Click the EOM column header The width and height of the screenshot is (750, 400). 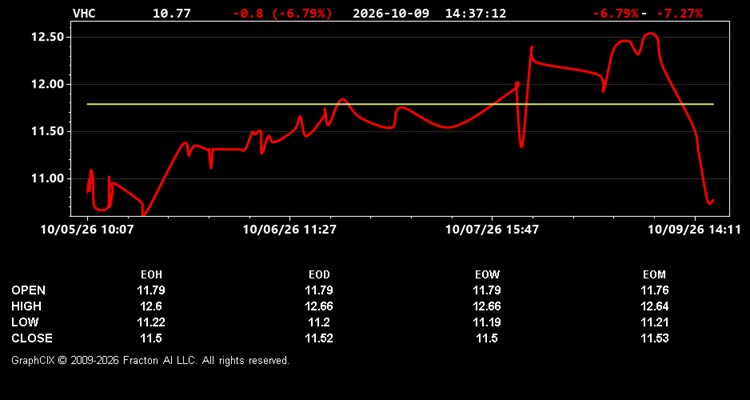(x=654, y=275)
